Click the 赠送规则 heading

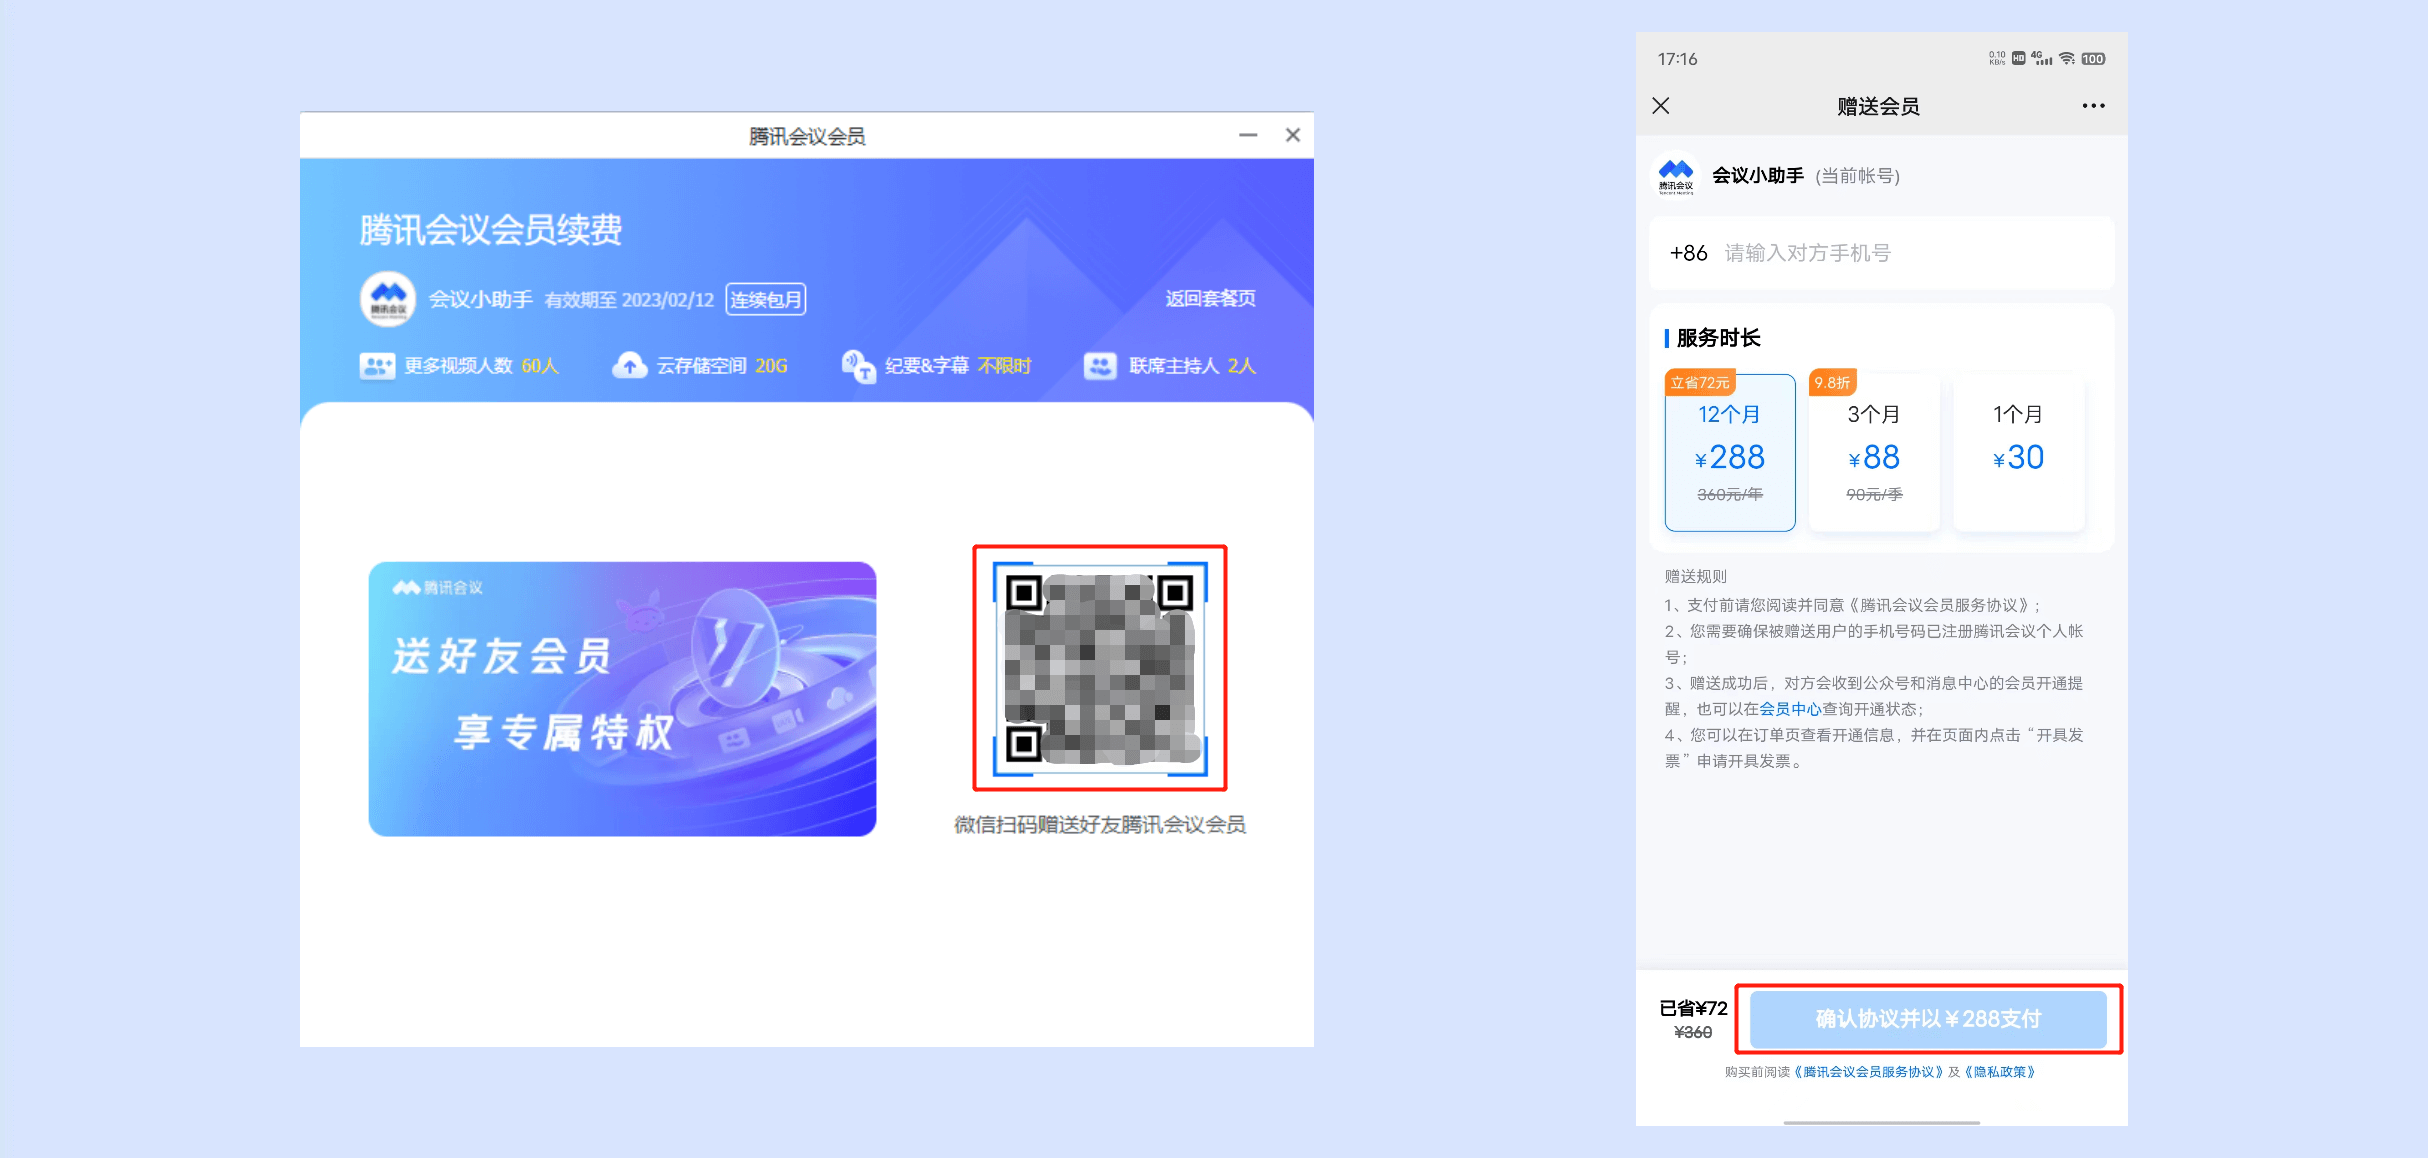click(x=1696, y=576)
